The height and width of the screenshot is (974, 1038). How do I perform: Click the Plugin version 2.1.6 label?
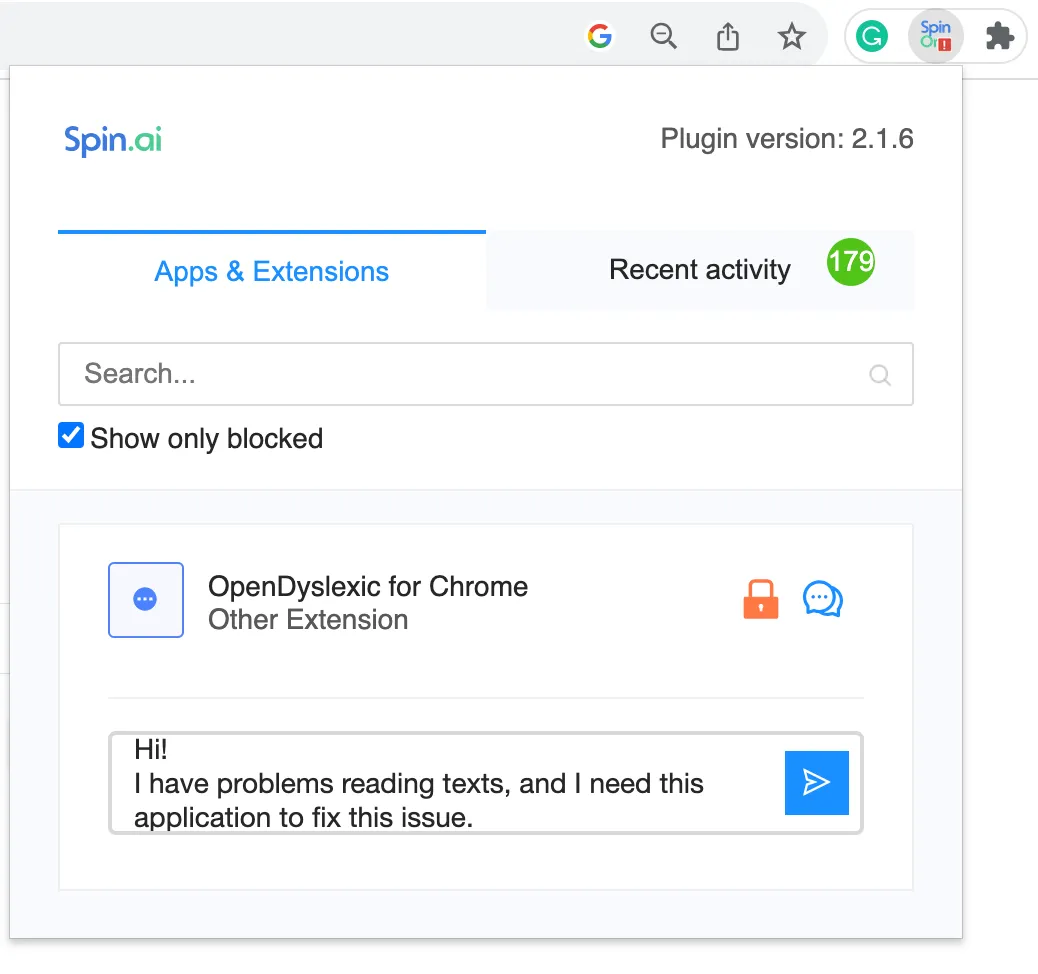(x=787, y=139)
